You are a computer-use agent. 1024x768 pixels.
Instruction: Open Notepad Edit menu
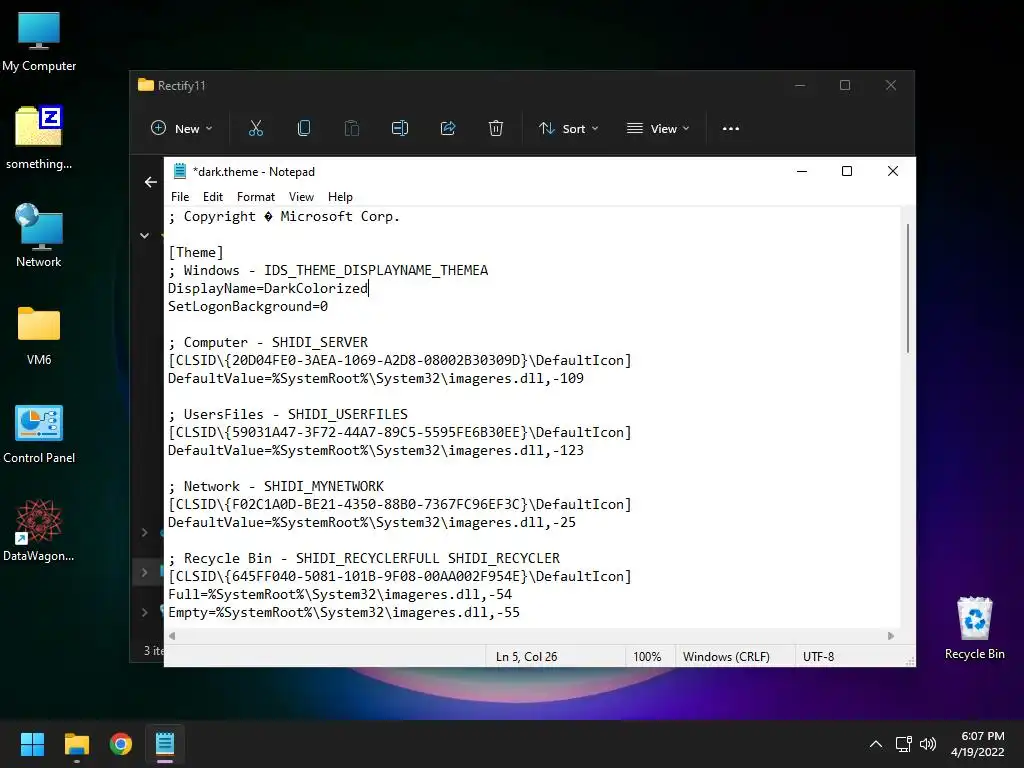tap(213, 197)
